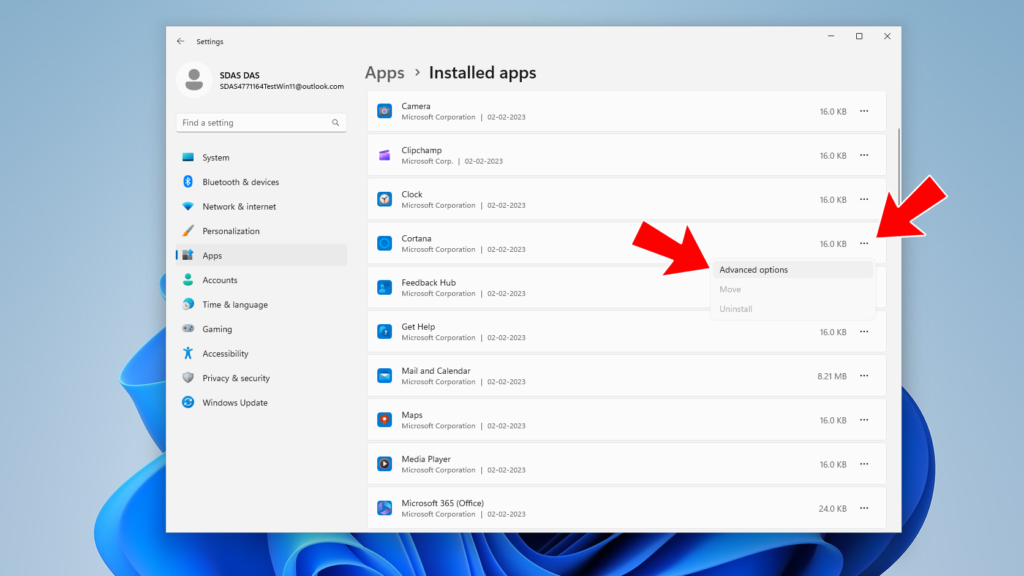The height and width of the screenshot is (576, 1024).
Task: Maximize the Settings window
Action: [859, 37]
